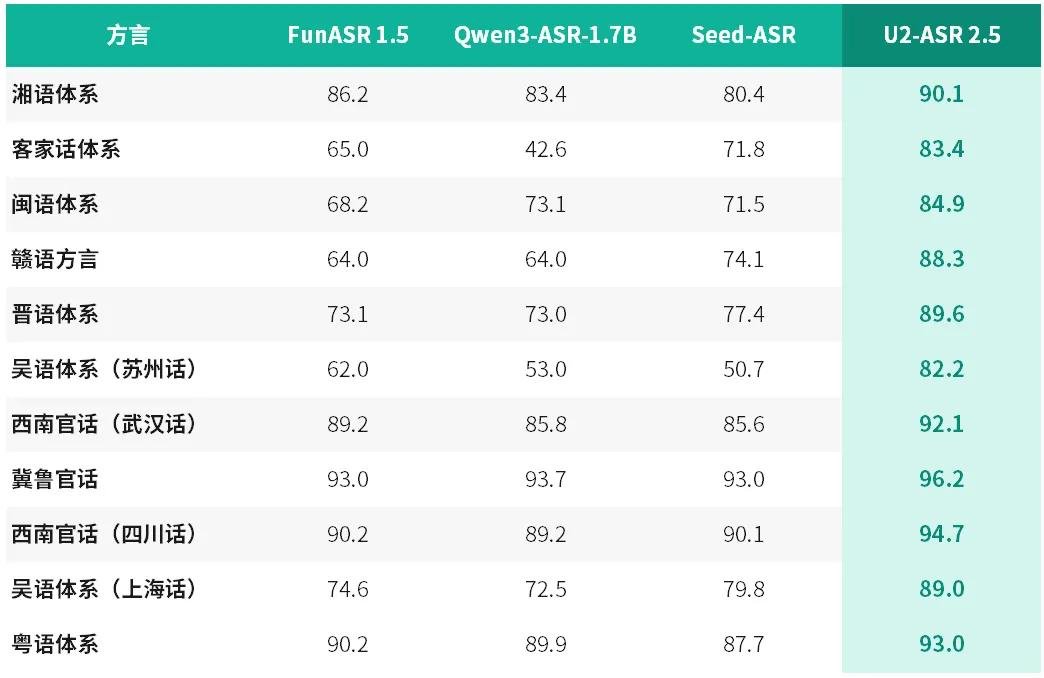This screenshot has width=1044, height=678.
Task: Select the 42.6 Qwen3 score cell
Action: pos(545,149)
